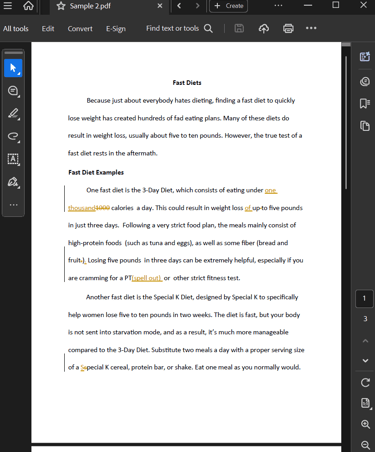The width and height of the screenshot is (375, 452).
Task: Go to the next tab arrow
Action: click(x=197, y=6)
